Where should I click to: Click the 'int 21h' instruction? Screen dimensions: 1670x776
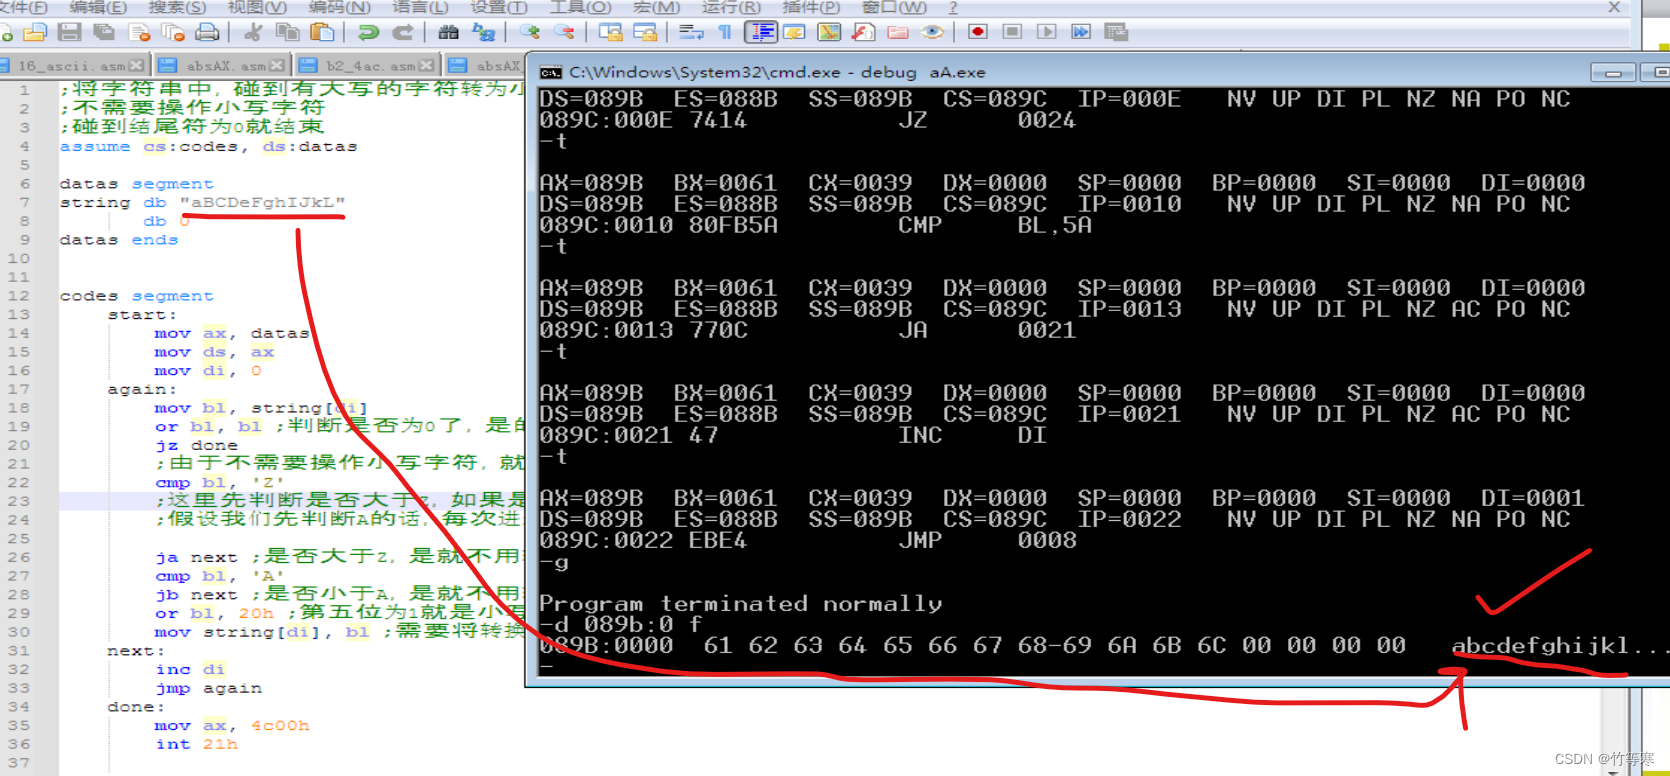pyautogui.click(x=197, y=744)
